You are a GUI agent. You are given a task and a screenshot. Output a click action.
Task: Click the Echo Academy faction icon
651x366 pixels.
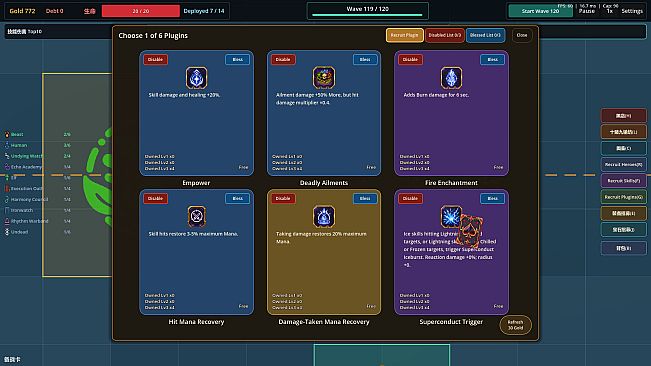pos(7,167)
